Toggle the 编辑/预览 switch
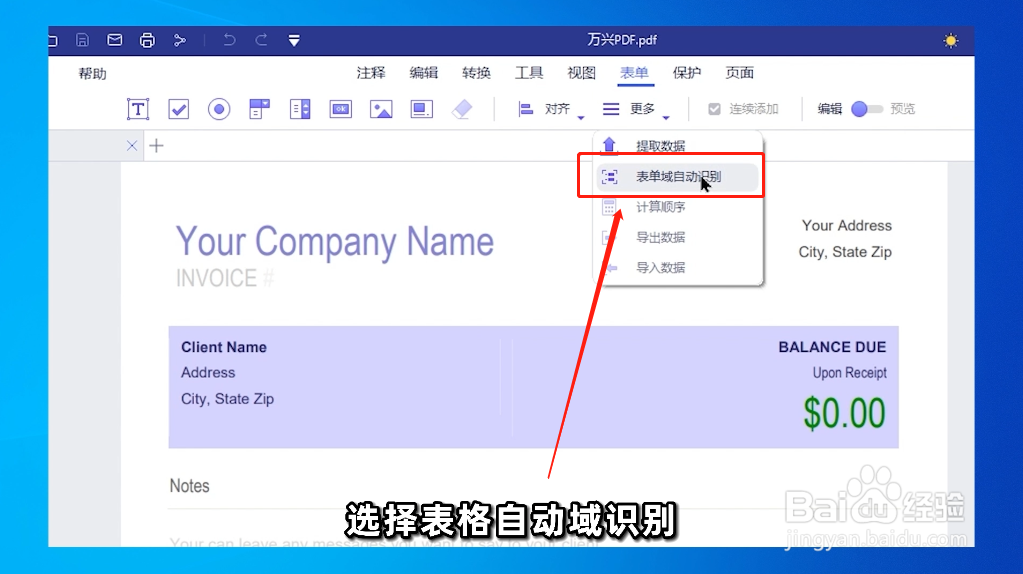 pyautogui.click(x=866, y=109)
